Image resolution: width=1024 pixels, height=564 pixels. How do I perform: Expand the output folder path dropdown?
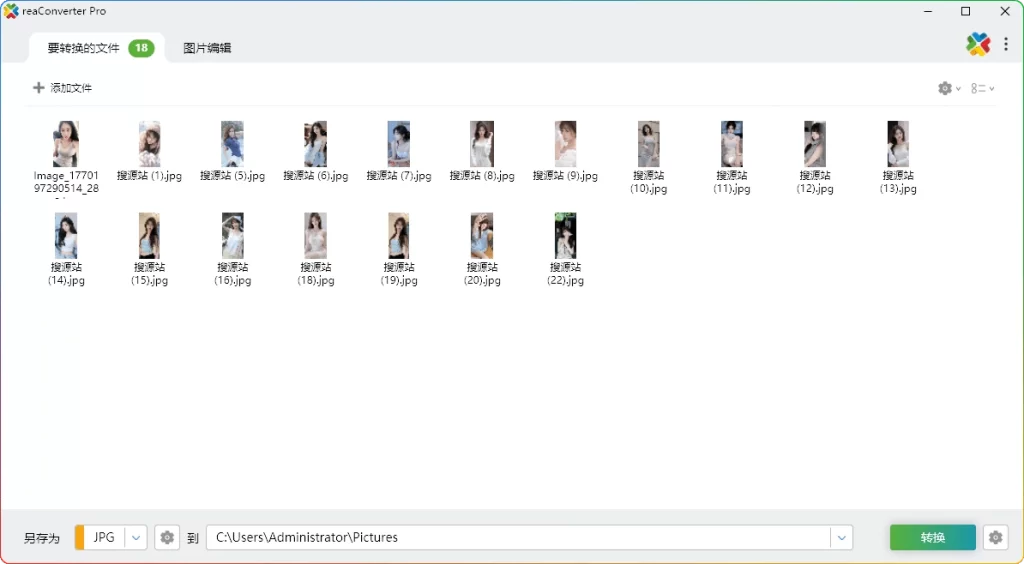(x=841, y=538)
